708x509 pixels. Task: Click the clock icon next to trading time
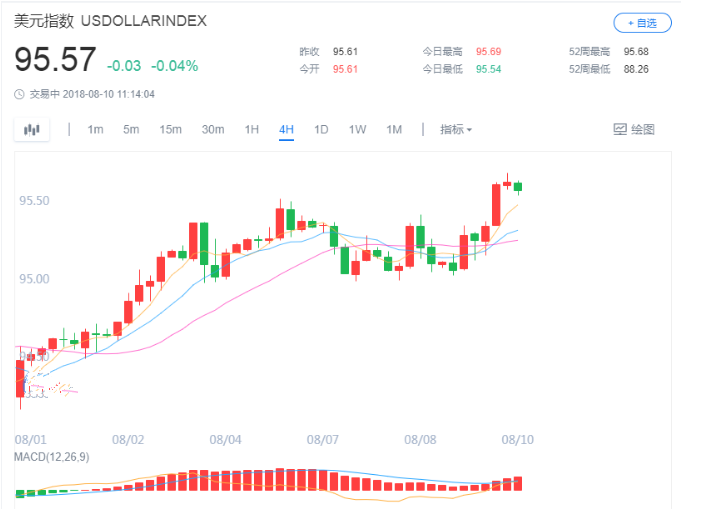[x=19, y=94]
